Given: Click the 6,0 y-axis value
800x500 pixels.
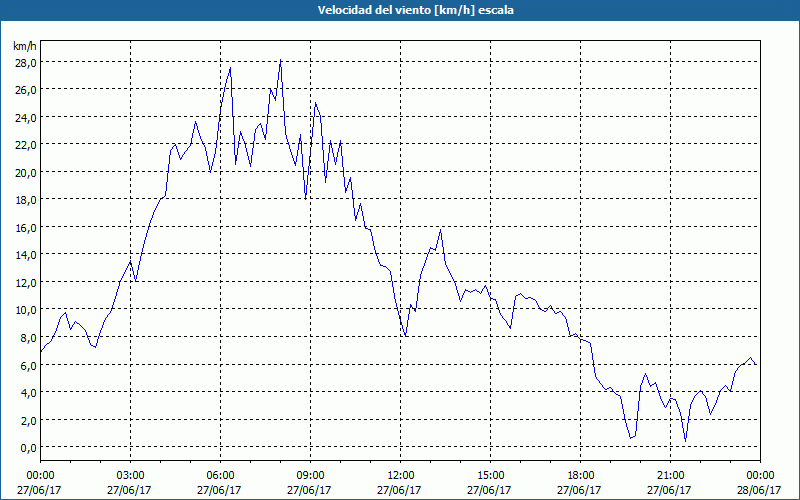Looking at the screenshot, I should pyautogui.click(x=28, y=365).
